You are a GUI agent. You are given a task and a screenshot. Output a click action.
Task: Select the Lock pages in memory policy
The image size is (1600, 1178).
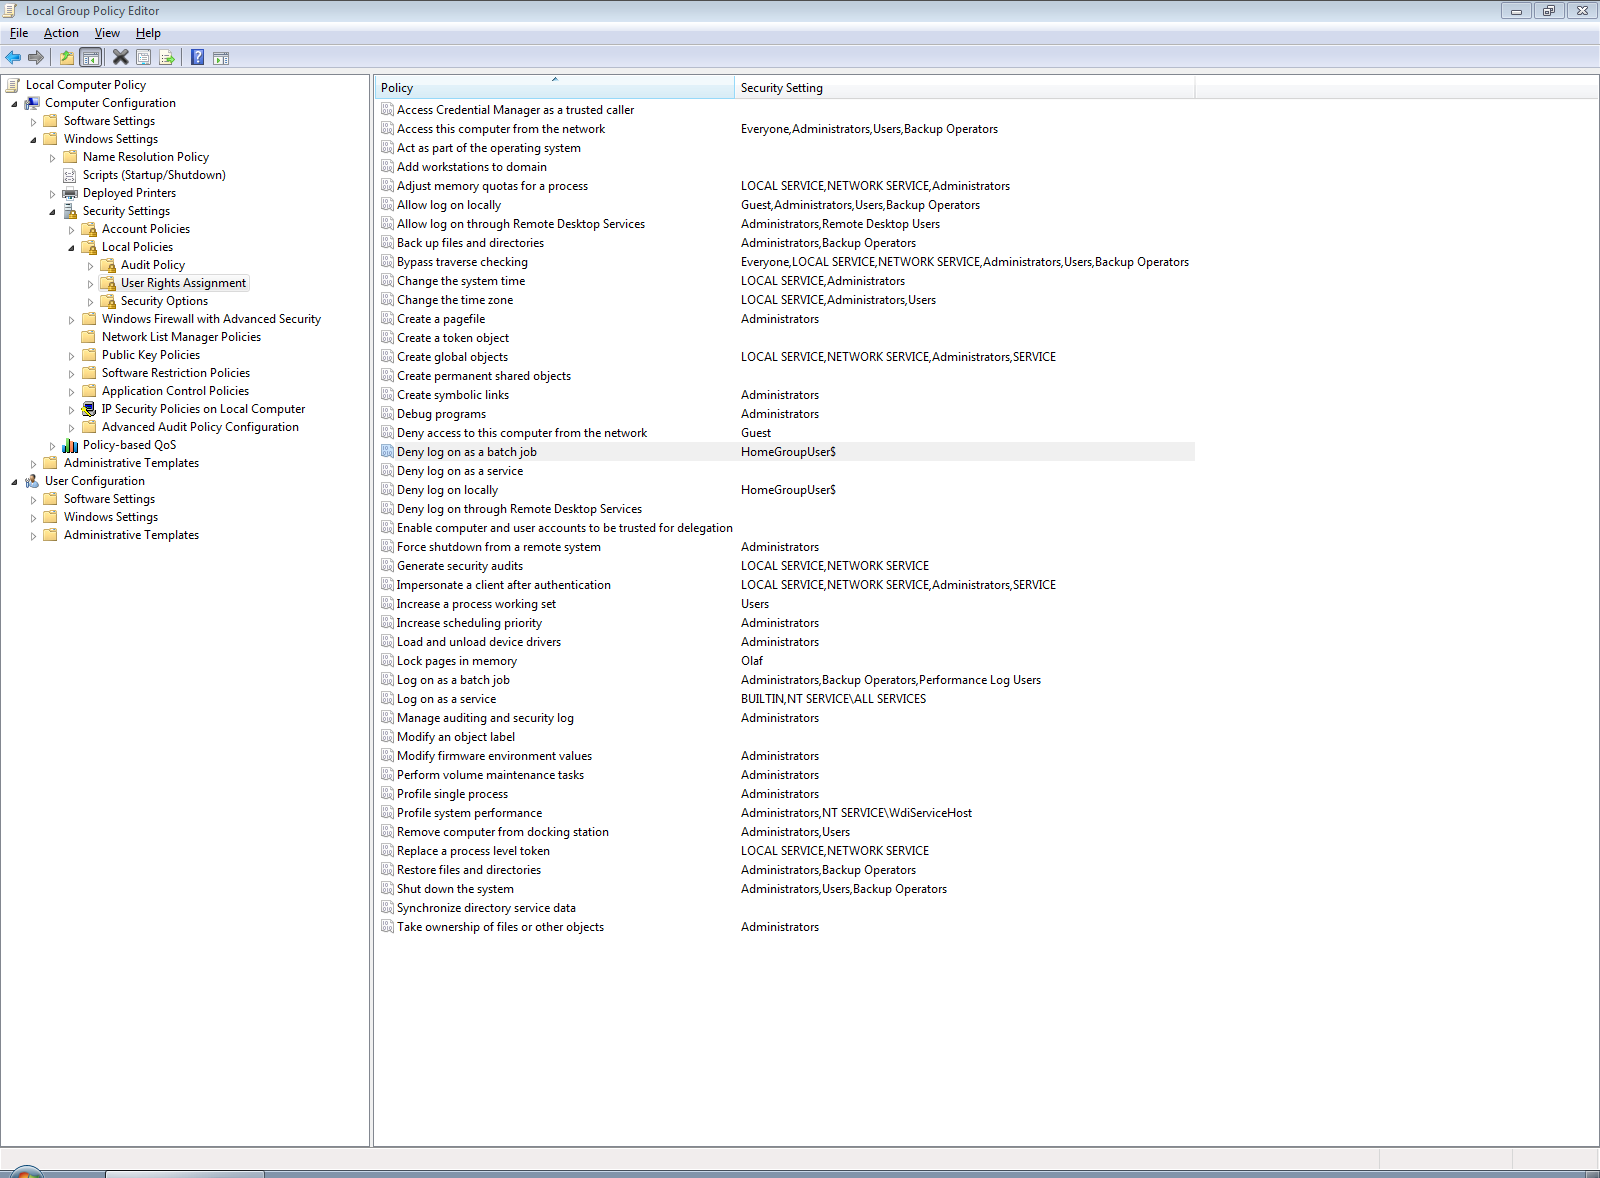tap(456, 661)
